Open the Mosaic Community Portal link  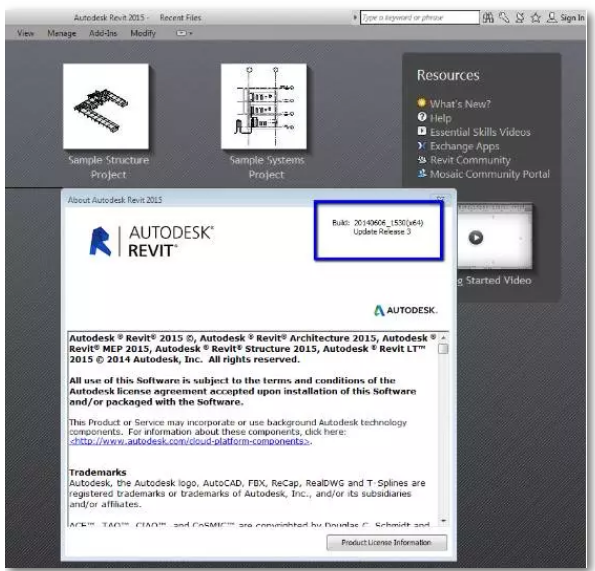coord(490,174)
